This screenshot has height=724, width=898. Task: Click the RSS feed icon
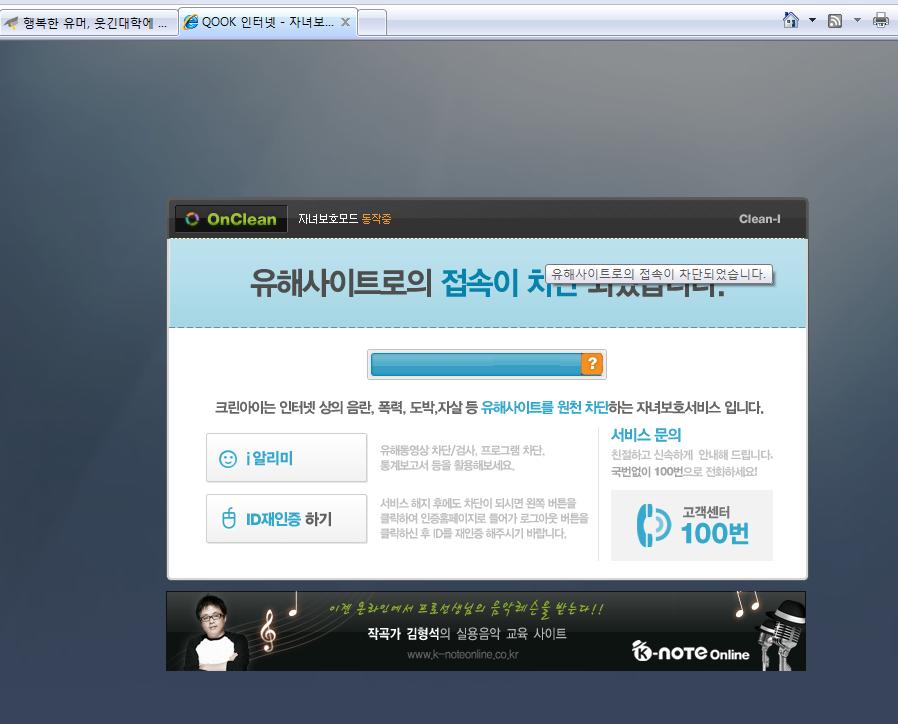click(834, 18)
